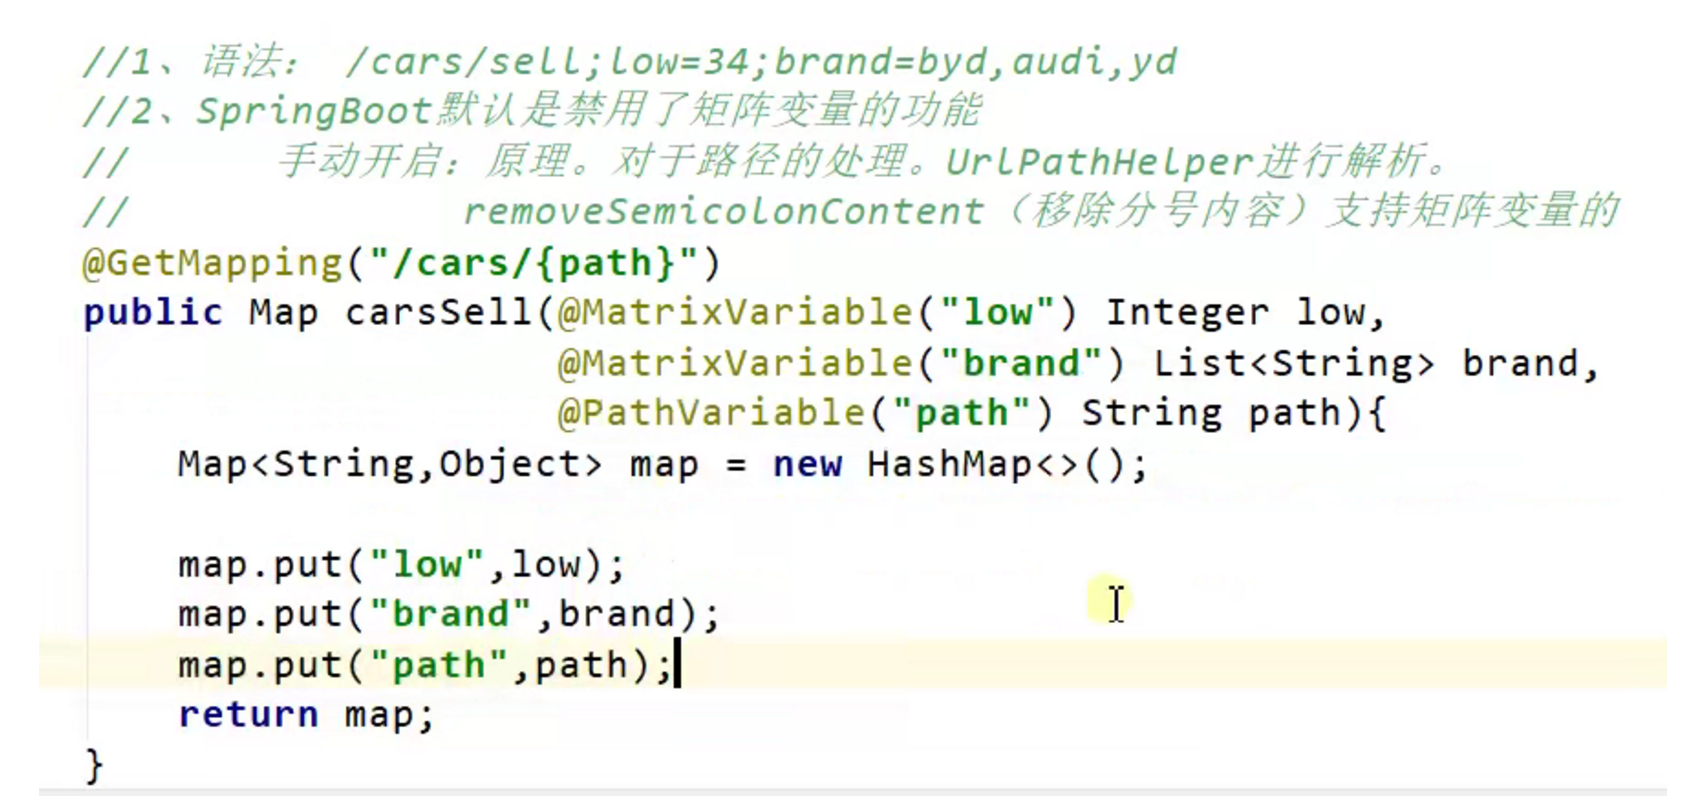Click the return keyword
This screenshot has height=808, width=1697.
pos(248,715)
